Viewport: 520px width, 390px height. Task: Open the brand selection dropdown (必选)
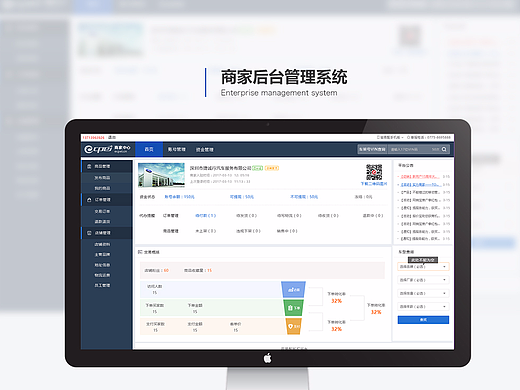423,267
